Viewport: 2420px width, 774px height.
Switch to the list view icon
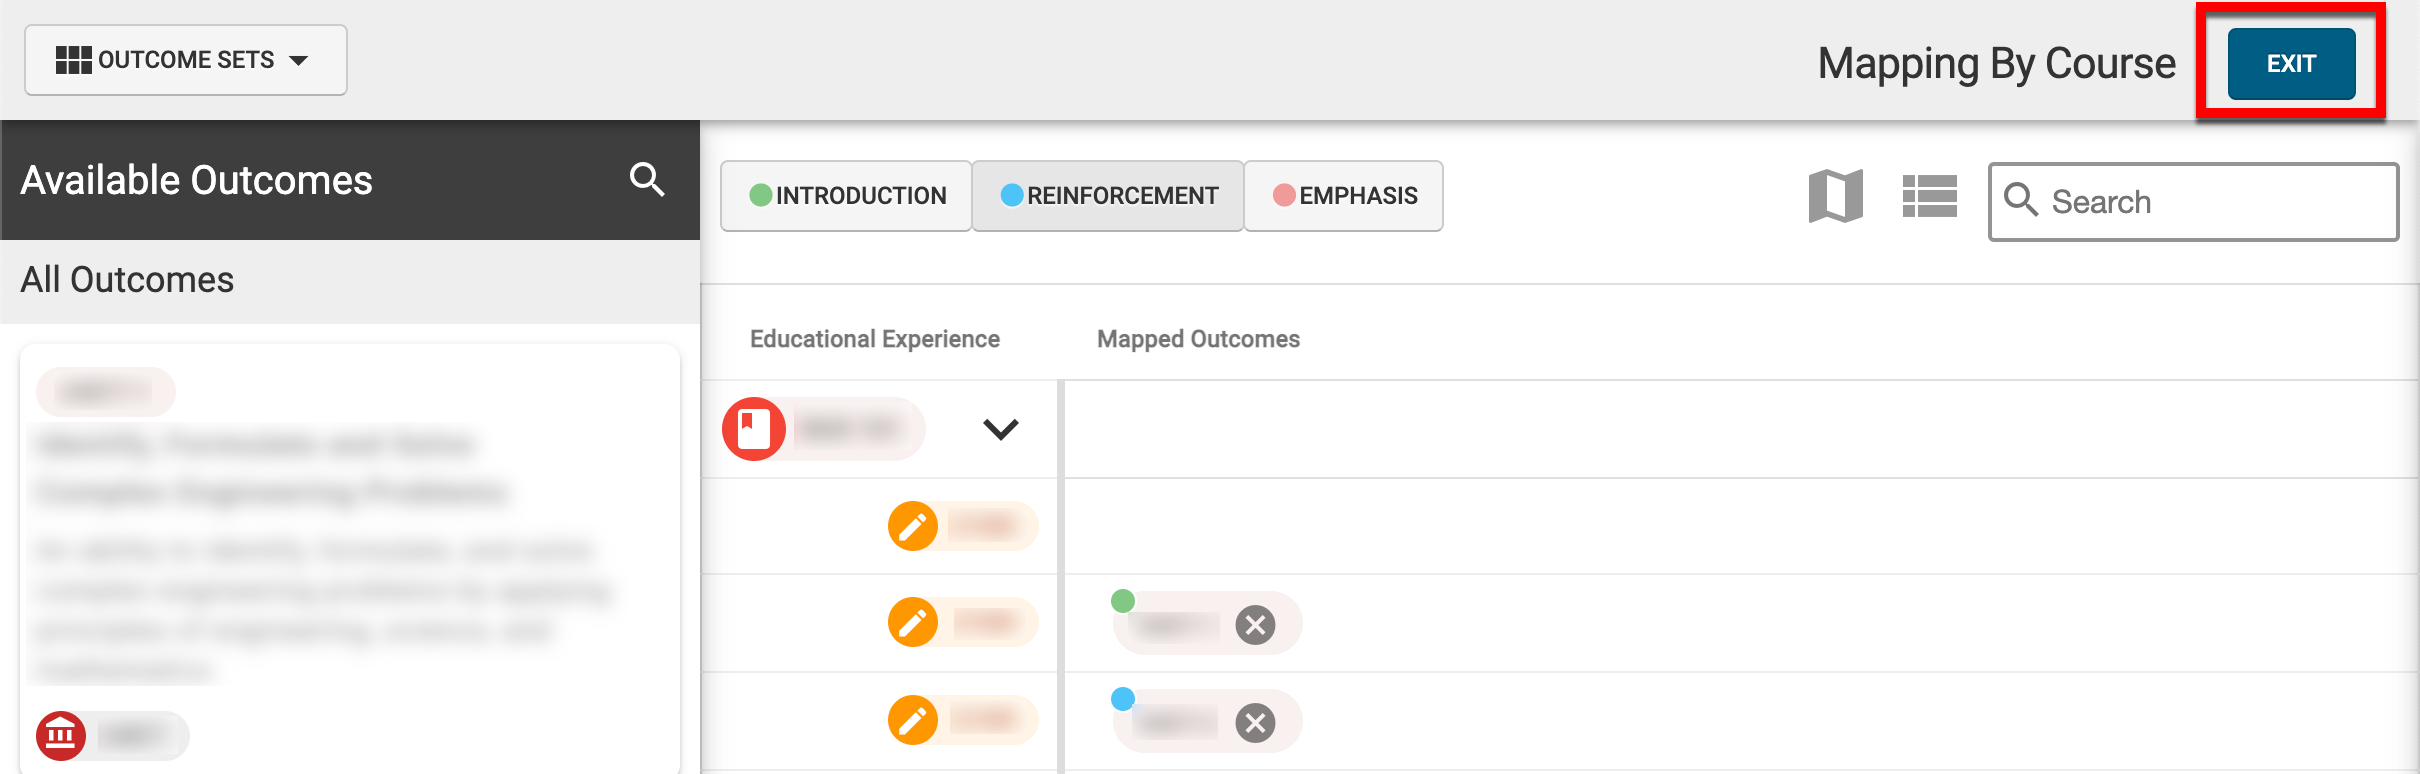[1929, 196]
